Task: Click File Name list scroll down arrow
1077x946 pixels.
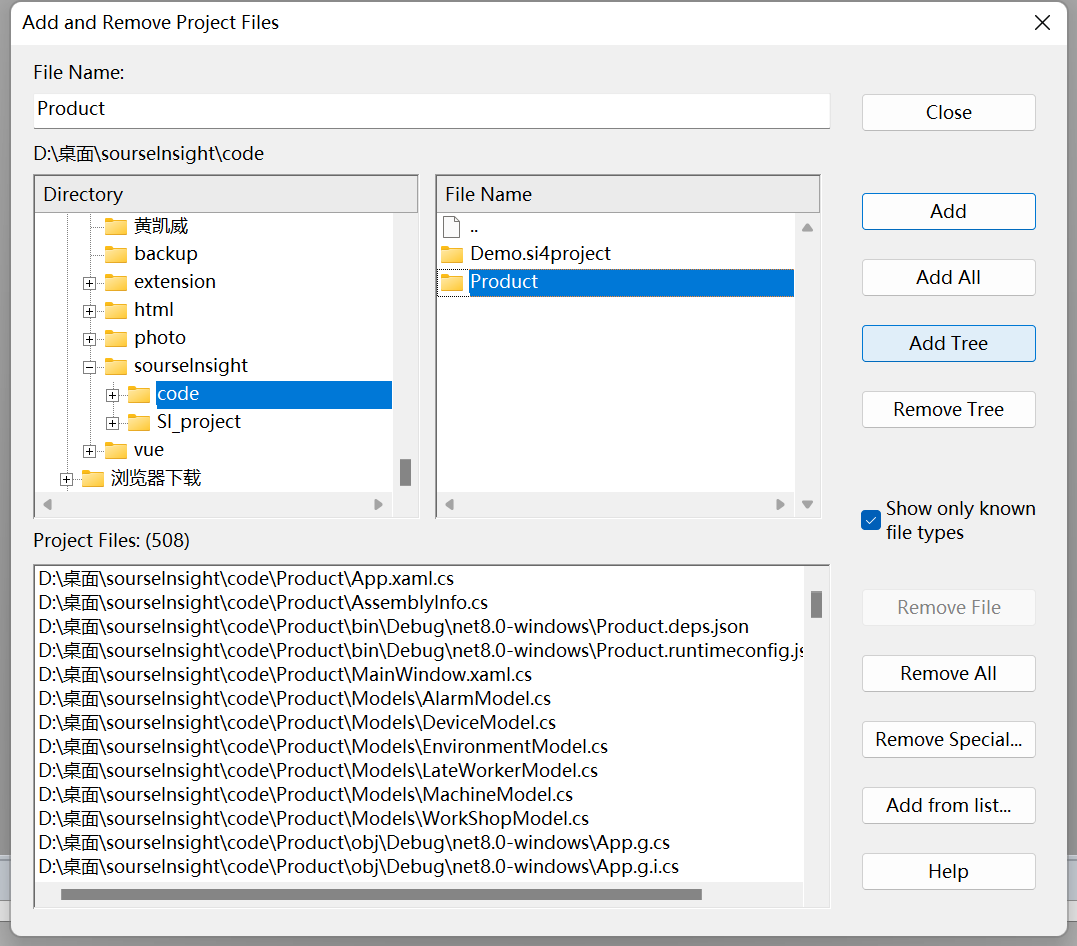Action: [x=808, y=504]
